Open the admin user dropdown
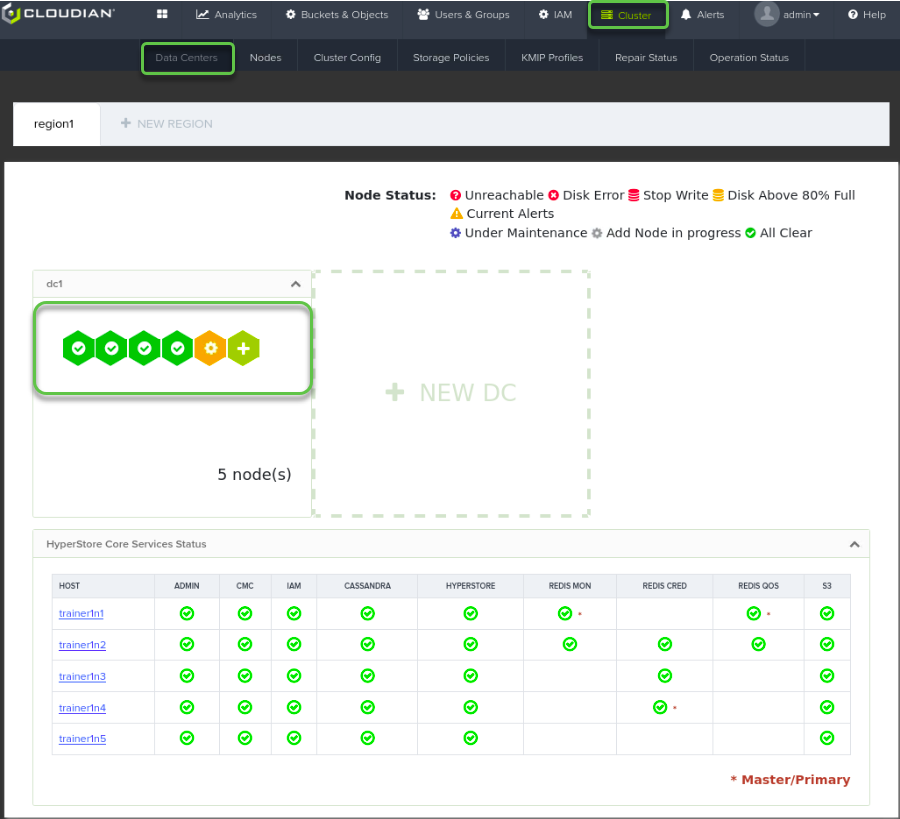This screenshot has height=819, width=900. (787, 14)
